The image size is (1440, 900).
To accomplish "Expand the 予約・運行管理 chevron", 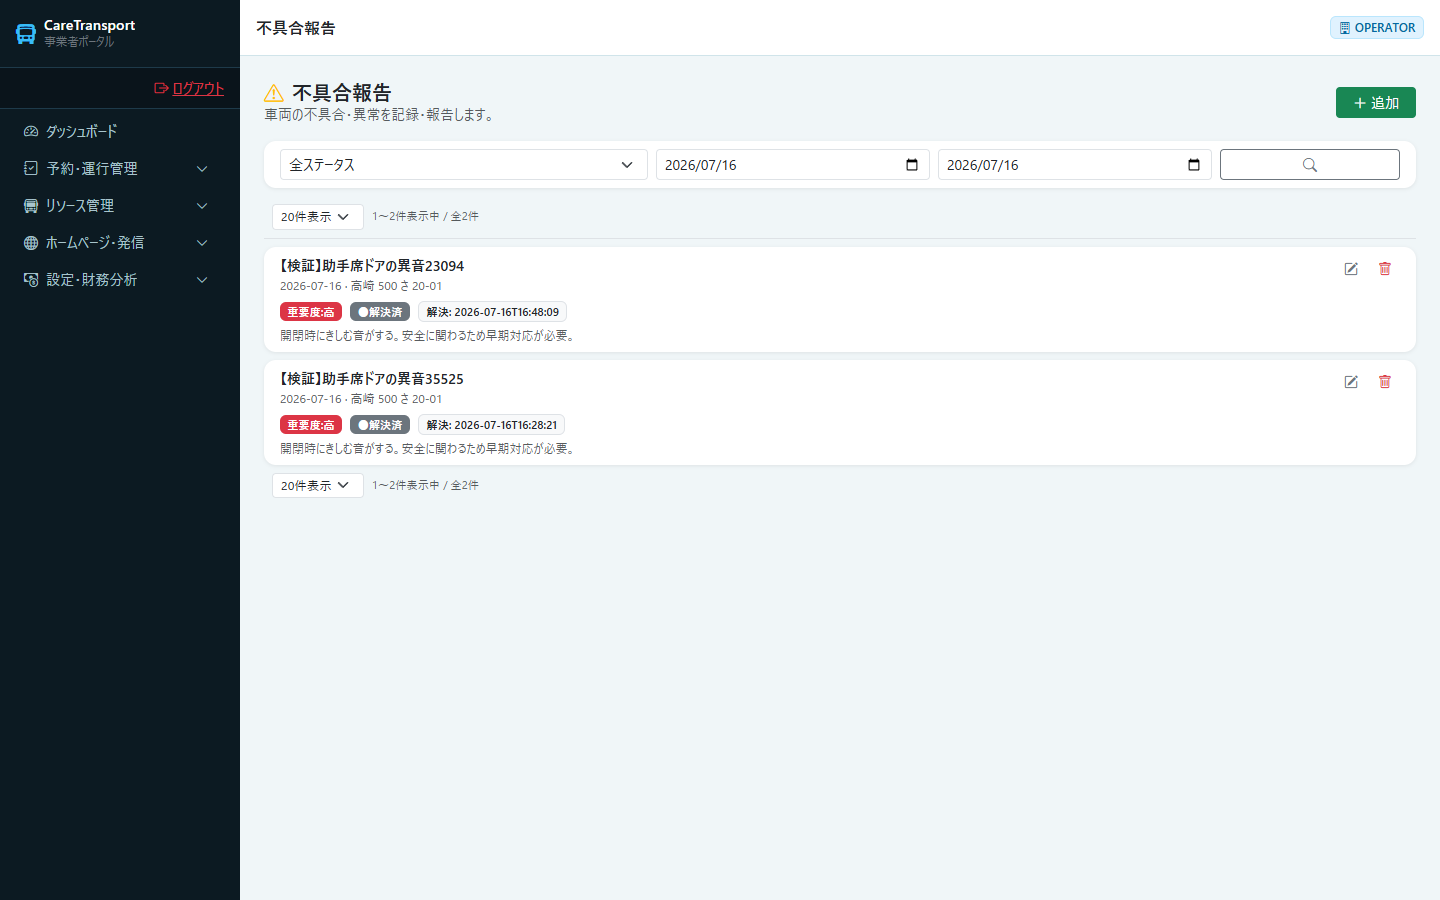I will click(202, 169).
